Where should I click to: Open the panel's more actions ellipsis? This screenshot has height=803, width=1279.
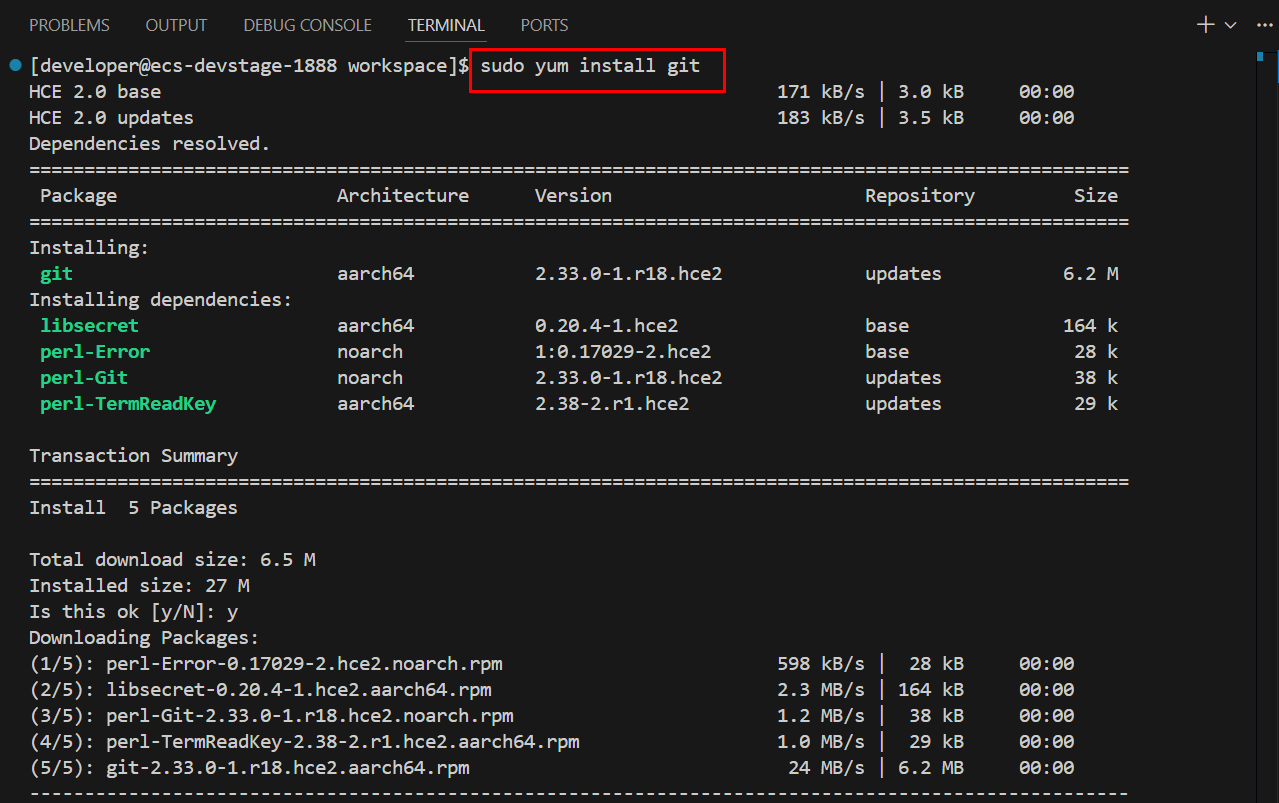(1263, 25)
